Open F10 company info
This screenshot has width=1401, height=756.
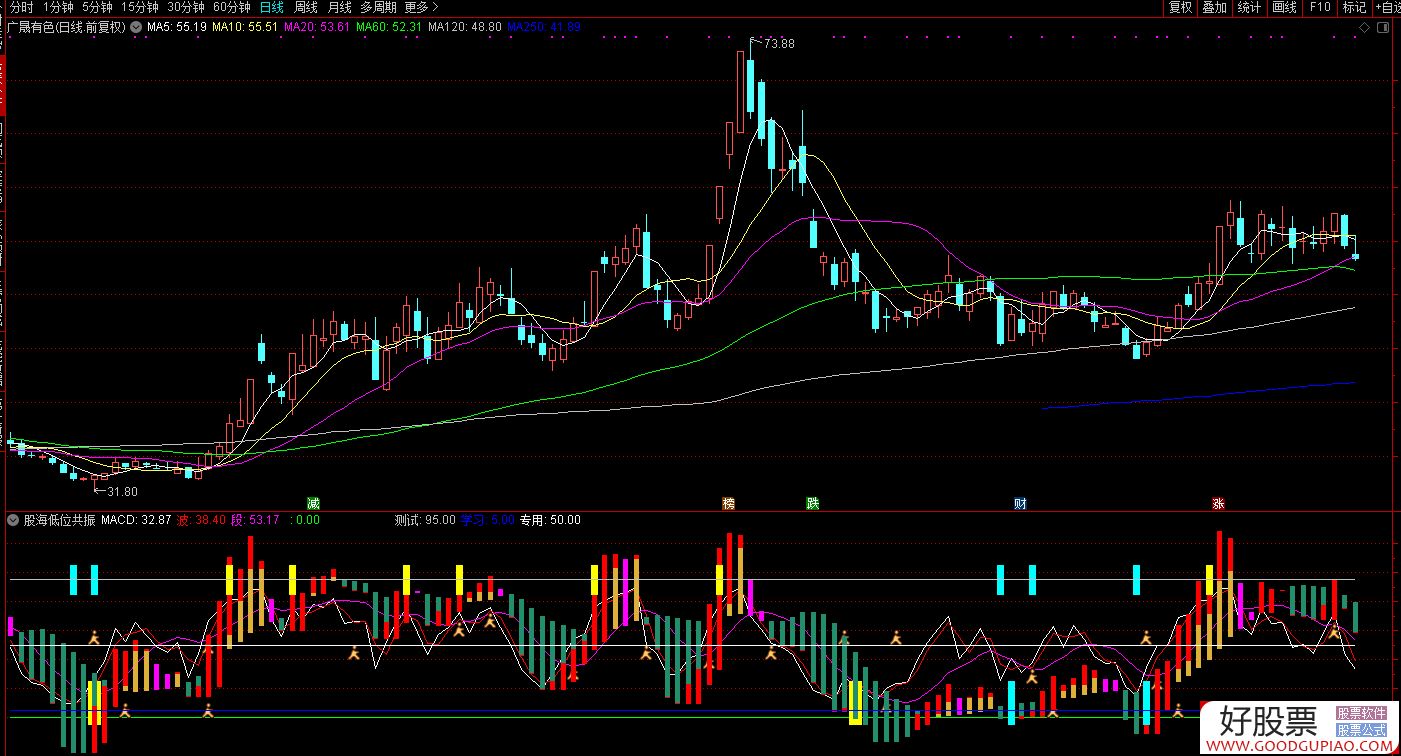(x=1320, y=7)
